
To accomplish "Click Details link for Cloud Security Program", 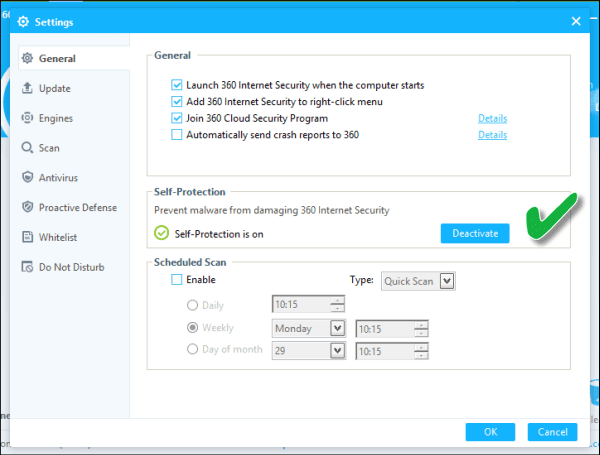I will (x=492, y=118).
